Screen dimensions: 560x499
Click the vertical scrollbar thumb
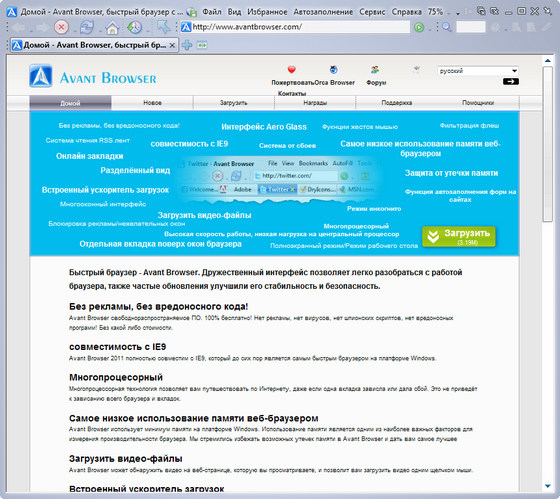pyautogui.click(x=548, y=144)
